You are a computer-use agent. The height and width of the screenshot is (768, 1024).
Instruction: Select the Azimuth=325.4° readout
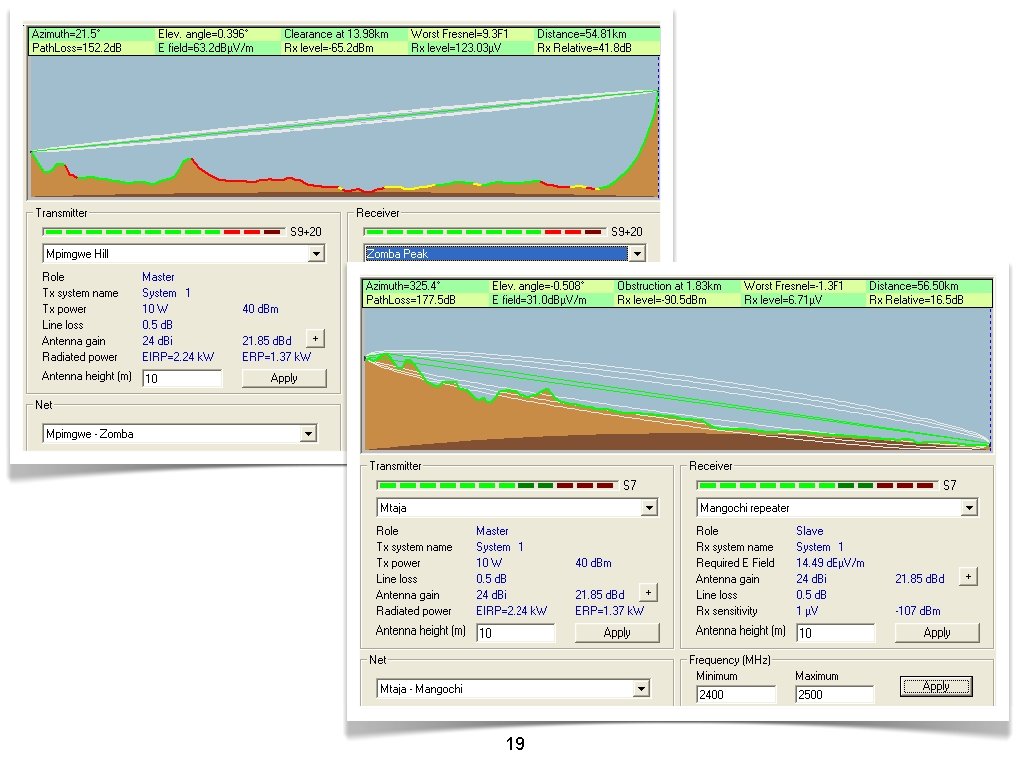(x=403, y=286)
